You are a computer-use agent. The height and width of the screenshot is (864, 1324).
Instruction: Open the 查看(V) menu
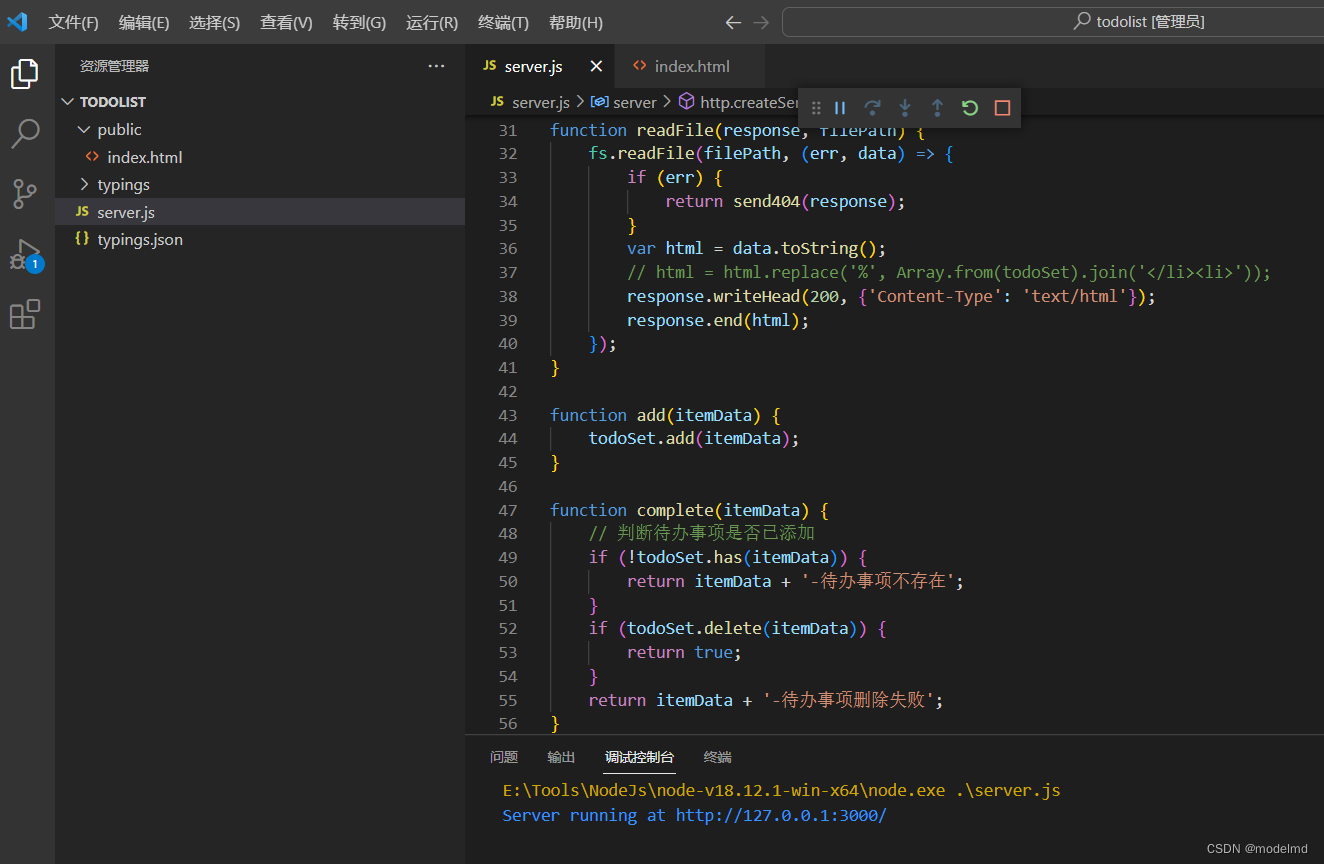[286, 22]
